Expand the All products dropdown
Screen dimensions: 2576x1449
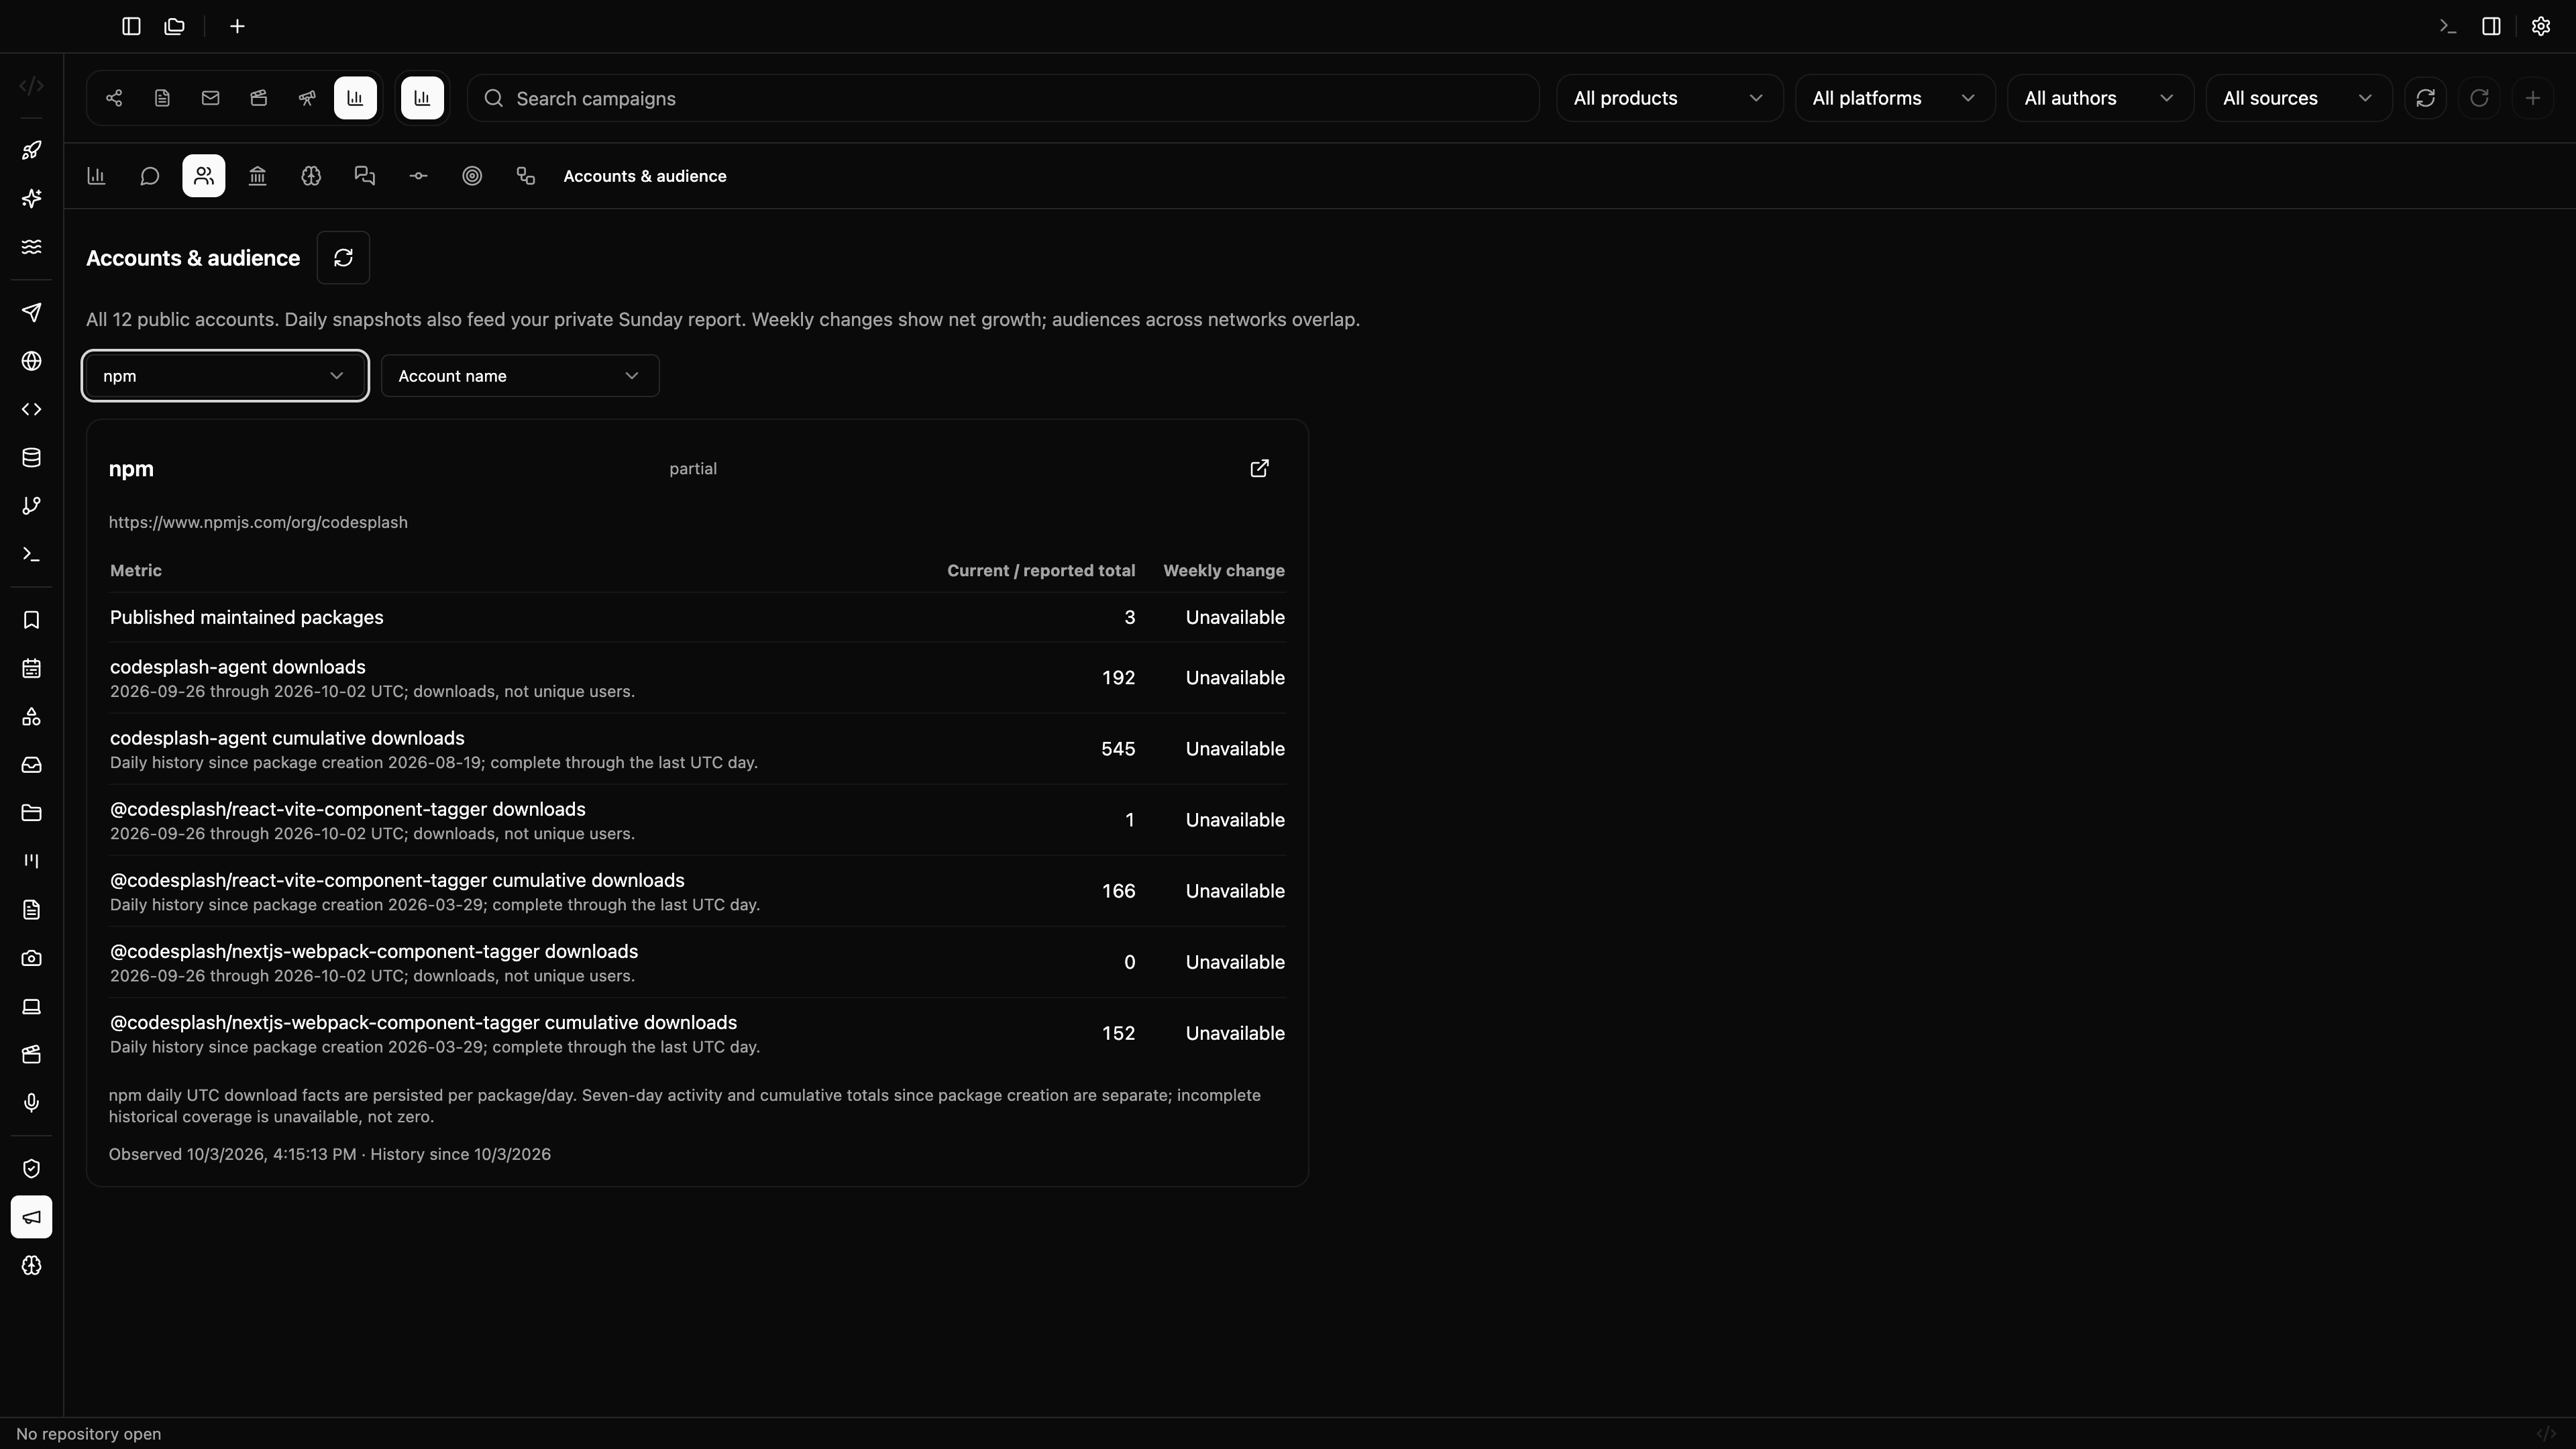[x=1669, y=98]
